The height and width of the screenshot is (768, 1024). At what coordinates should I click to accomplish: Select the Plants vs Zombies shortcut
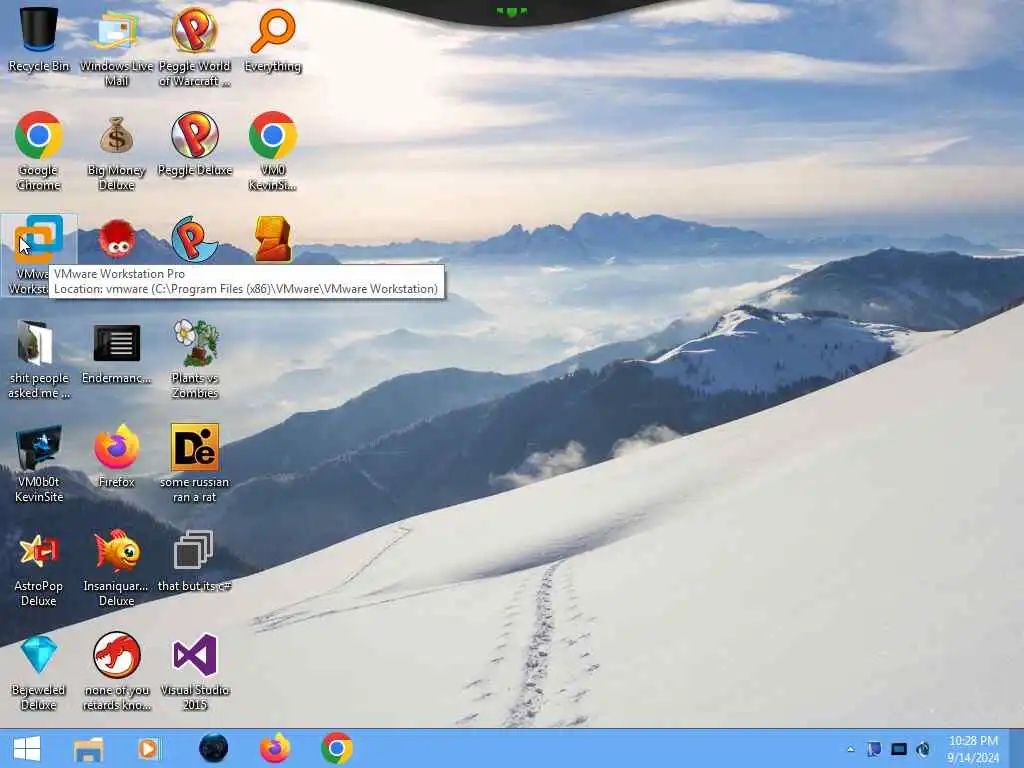pyautogui.click(x=195, y=359)
